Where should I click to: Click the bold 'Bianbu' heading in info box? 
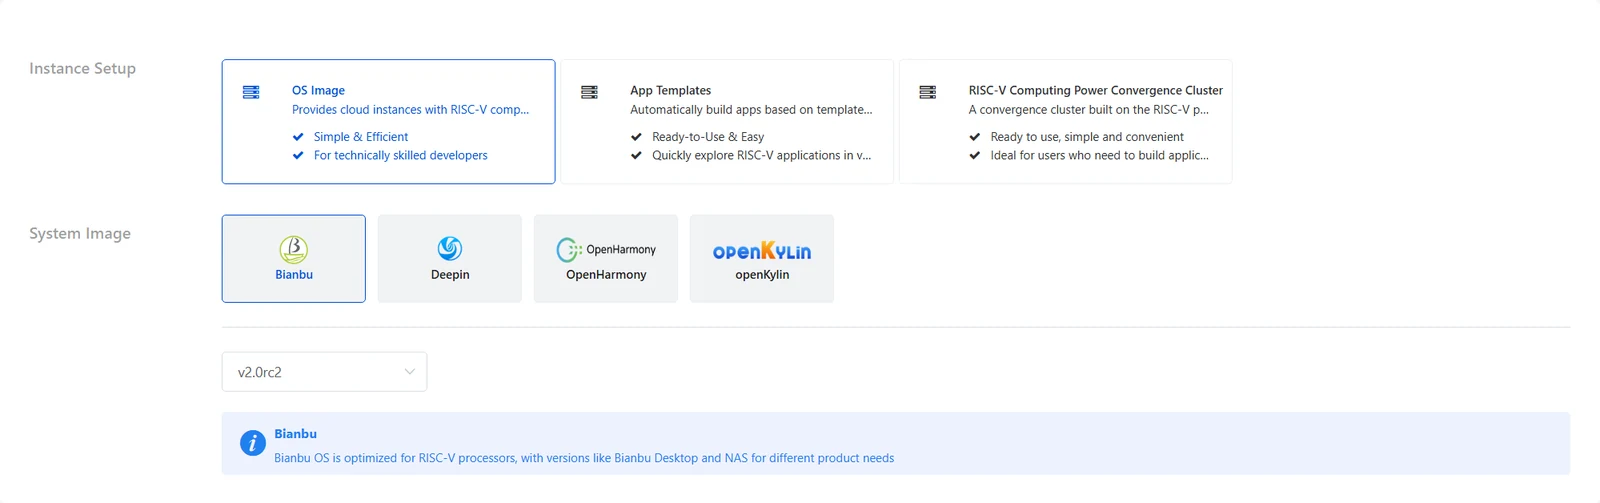point(295,434)
